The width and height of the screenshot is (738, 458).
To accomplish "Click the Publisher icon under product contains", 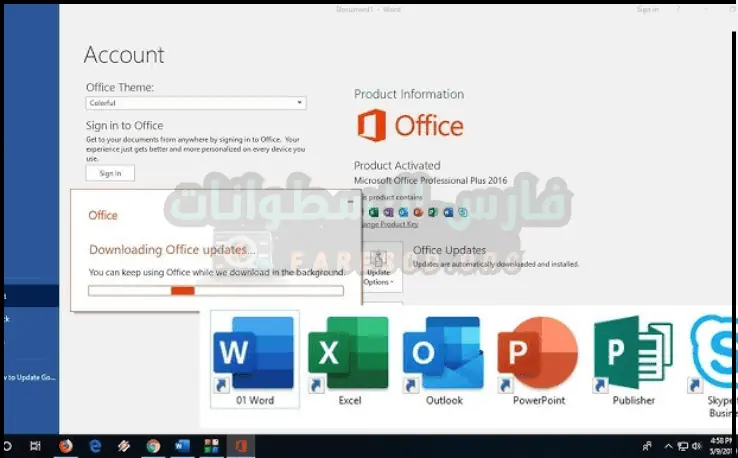I will [x=433, y=212].
